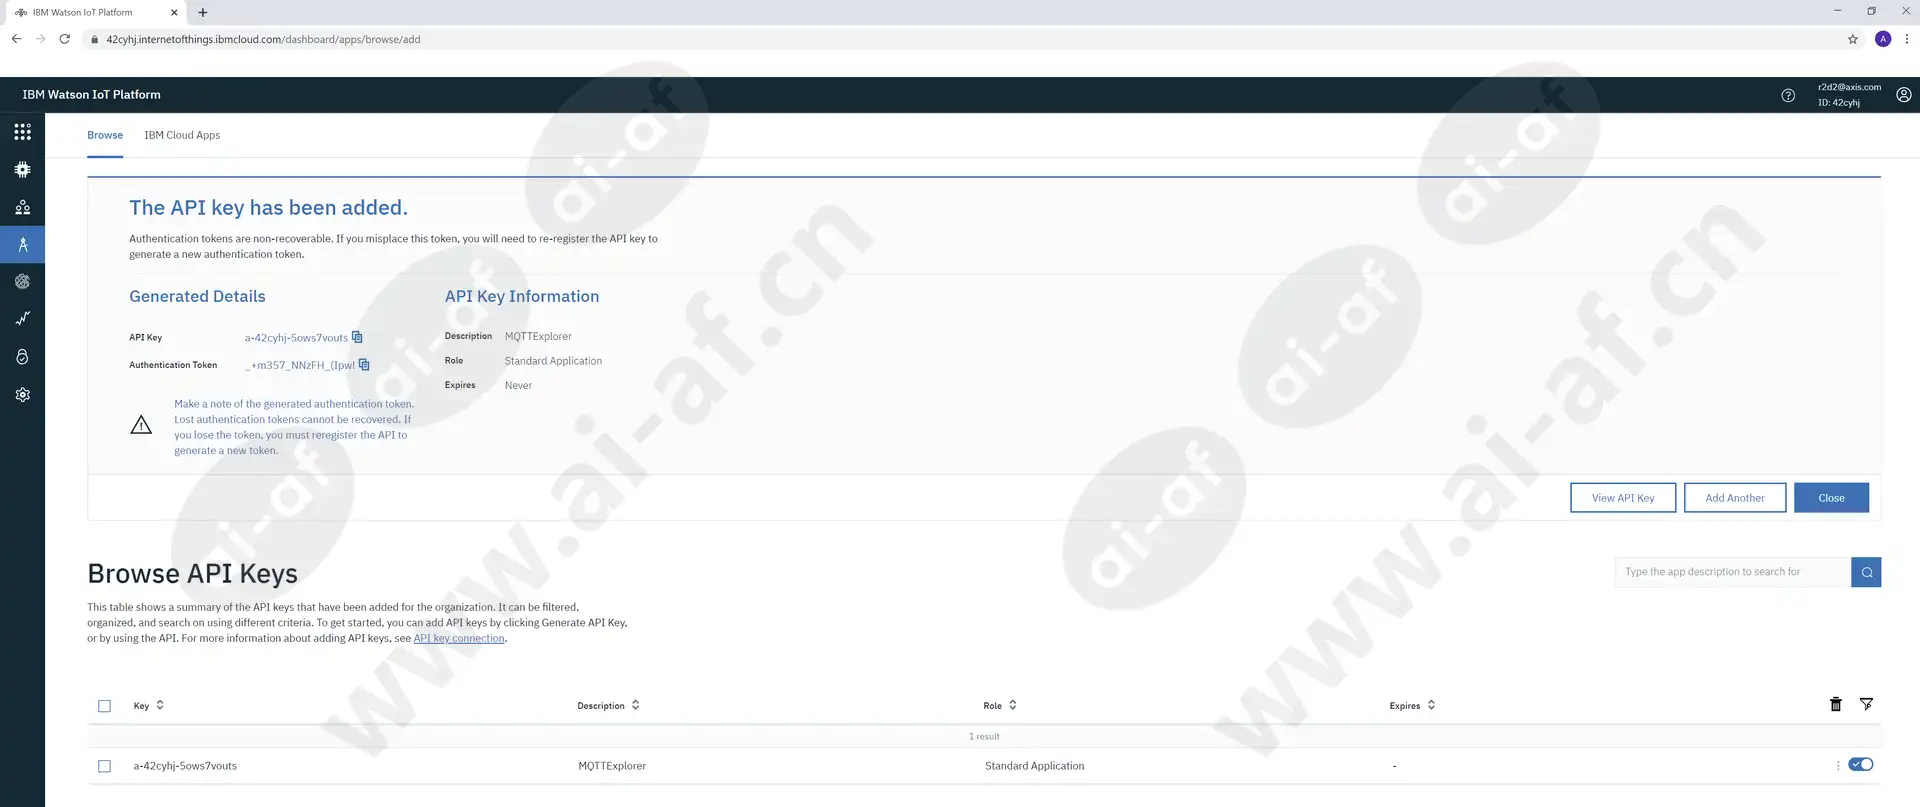1920x807 pixels.
Task: Open the analytics line chart sidebar icon
Action: [22, 319]
